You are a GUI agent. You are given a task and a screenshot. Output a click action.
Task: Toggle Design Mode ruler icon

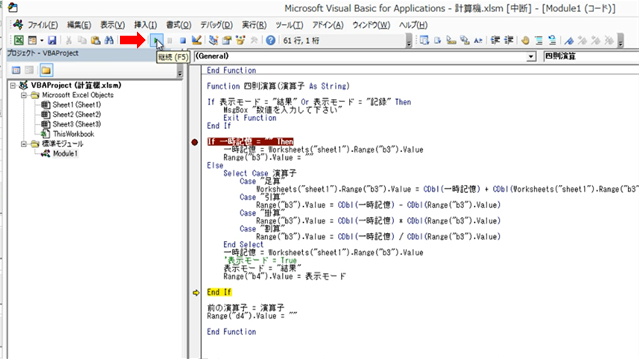(x=196, y=40)
